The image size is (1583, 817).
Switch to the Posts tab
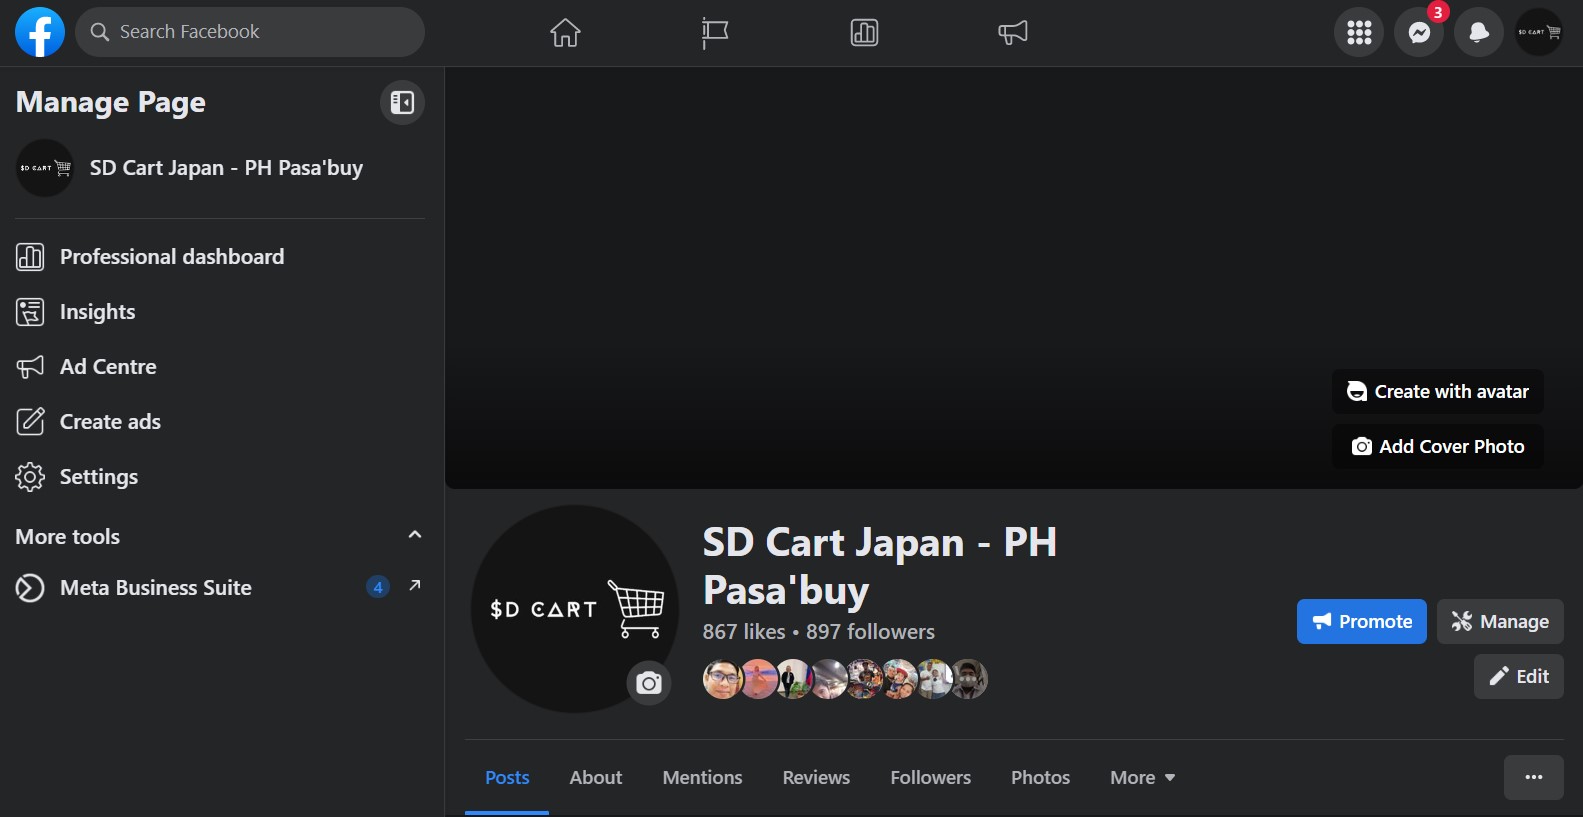(507, 778)
